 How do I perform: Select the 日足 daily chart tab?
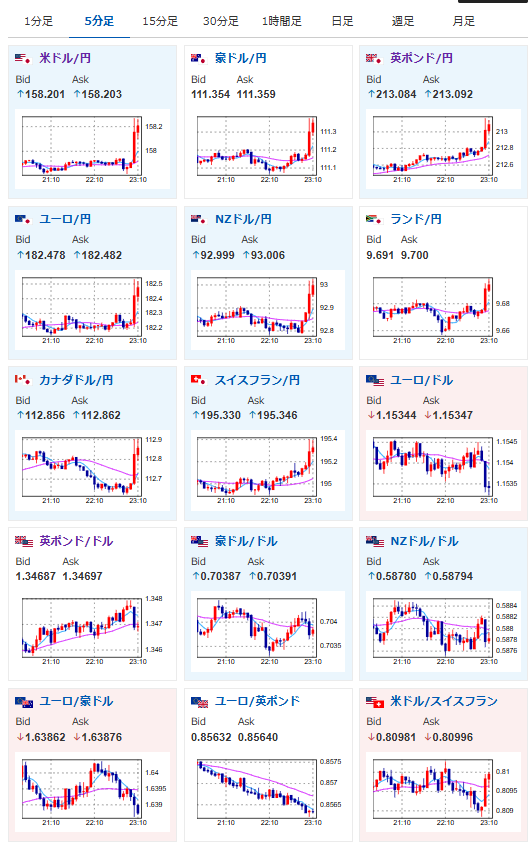click(x=342, y=22)
